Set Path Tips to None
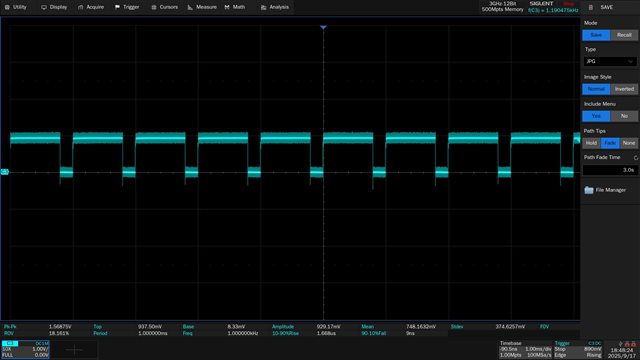Screen dimensions: 640x360 coord(629,143)
